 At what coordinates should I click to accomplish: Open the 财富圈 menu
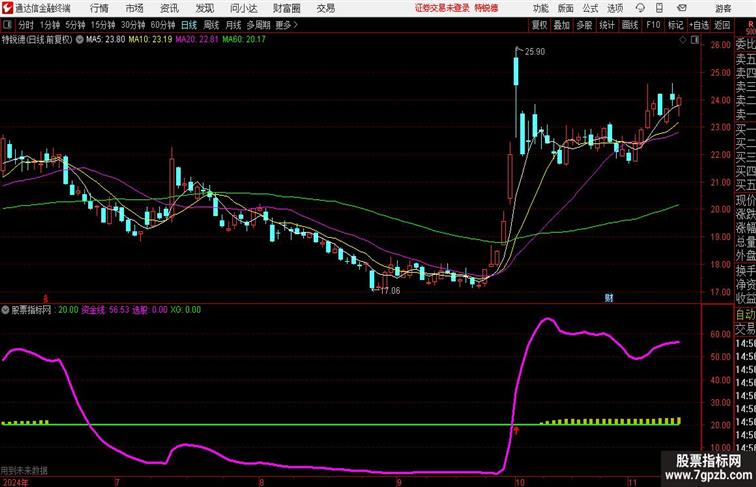click(286, 8)
